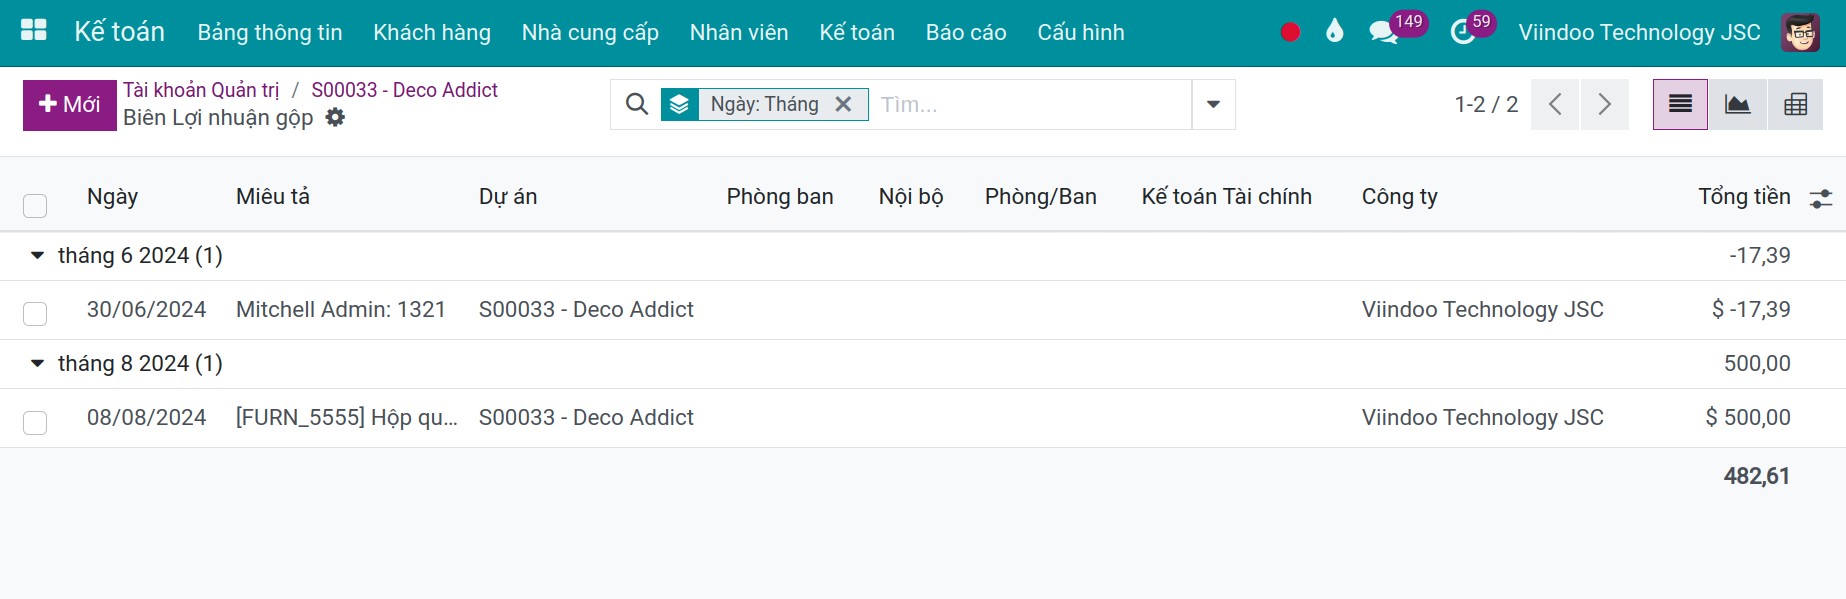Open user avatar menu

1800,32
